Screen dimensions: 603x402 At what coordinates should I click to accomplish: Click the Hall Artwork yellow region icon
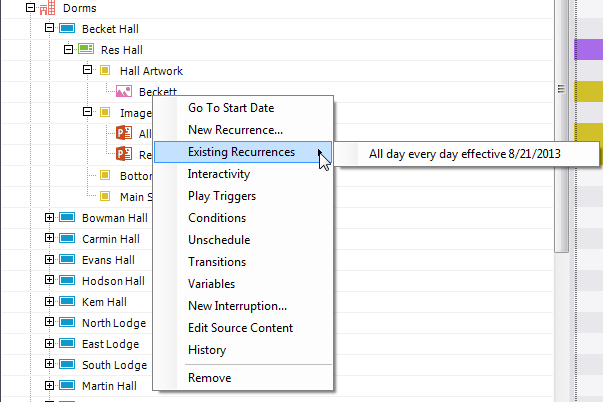click(105, 70)
